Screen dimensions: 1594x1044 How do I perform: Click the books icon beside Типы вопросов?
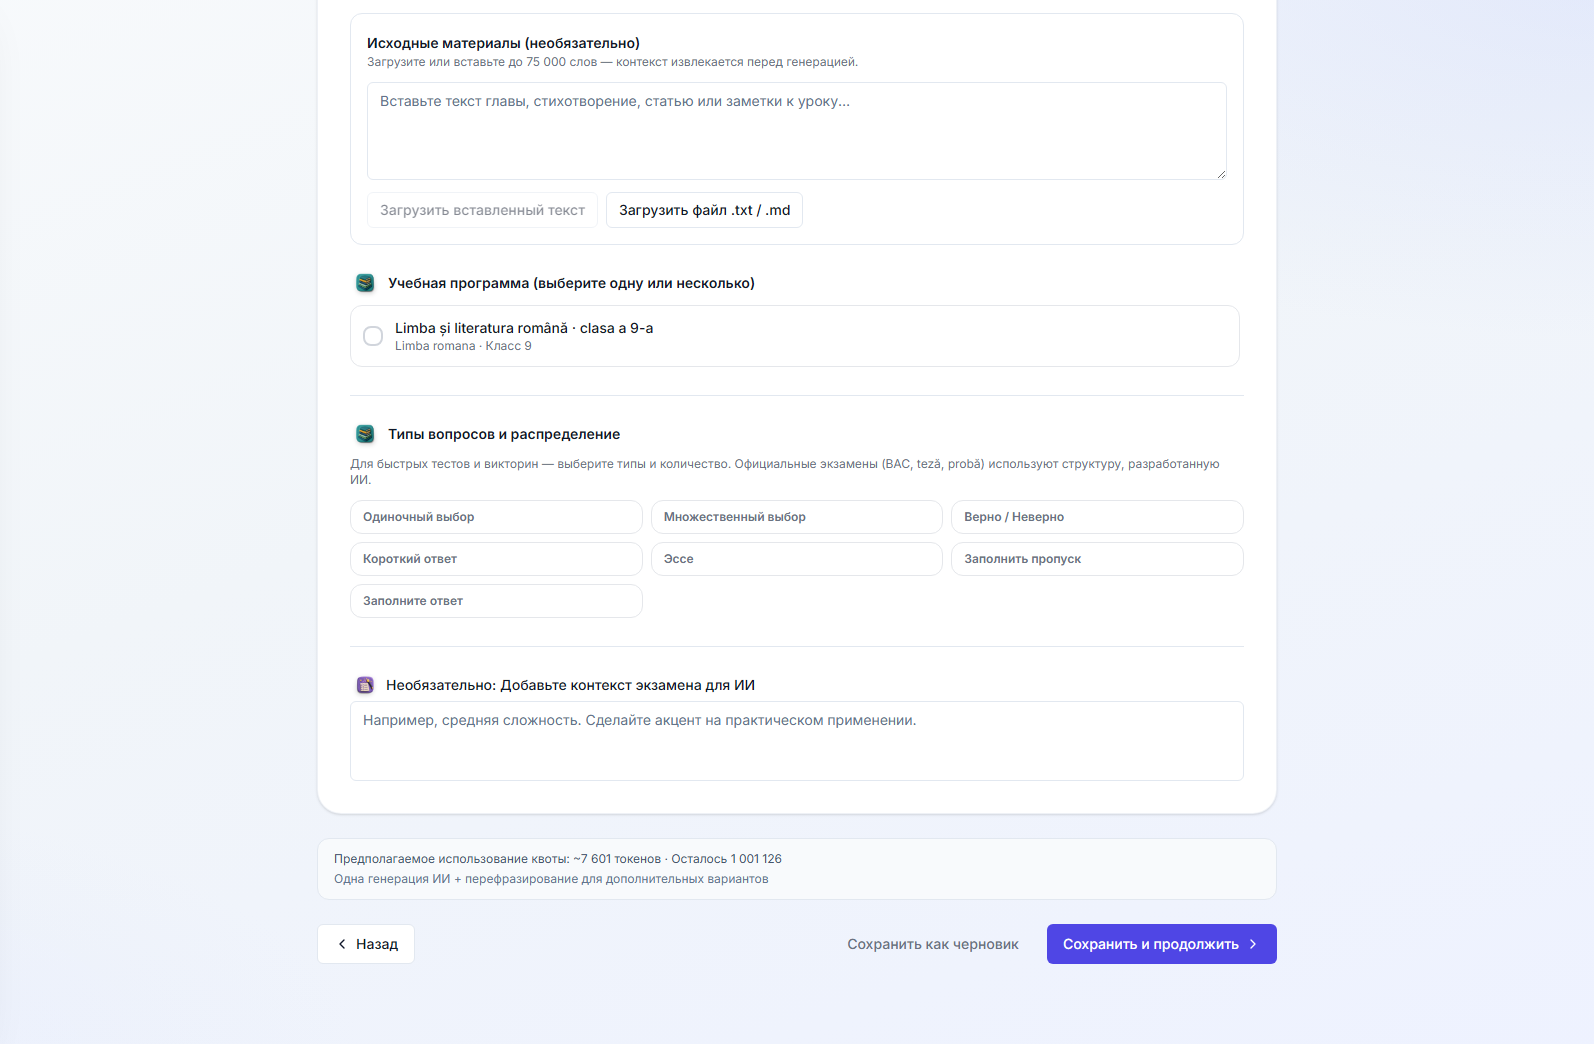[x=365, y=434]
